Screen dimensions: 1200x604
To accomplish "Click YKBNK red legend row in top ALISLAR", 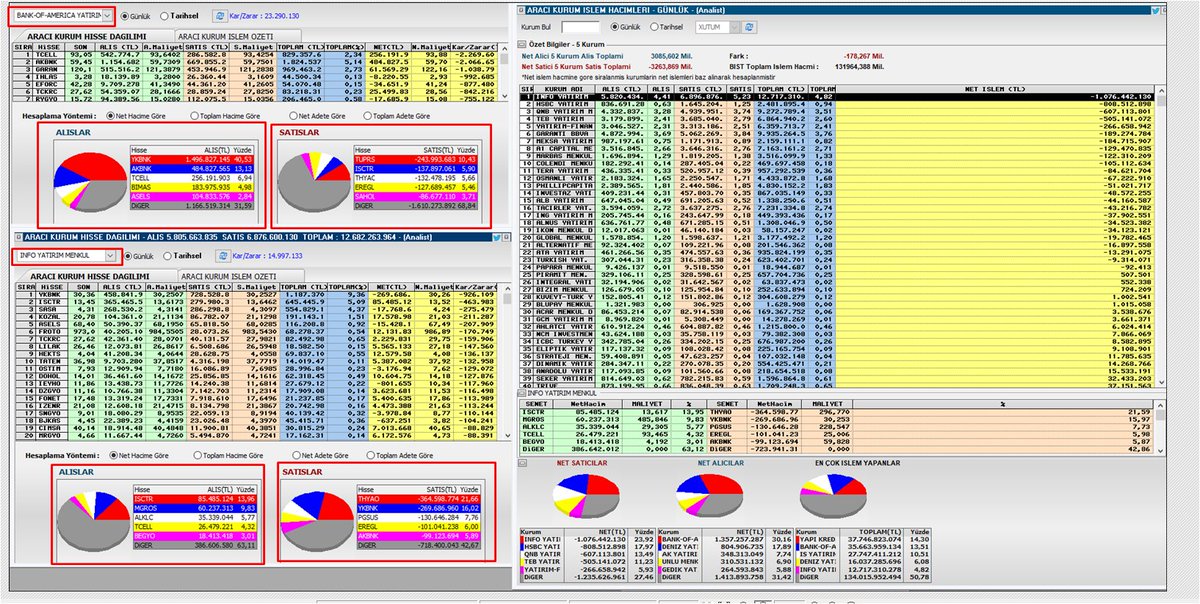I will point(191,158).
